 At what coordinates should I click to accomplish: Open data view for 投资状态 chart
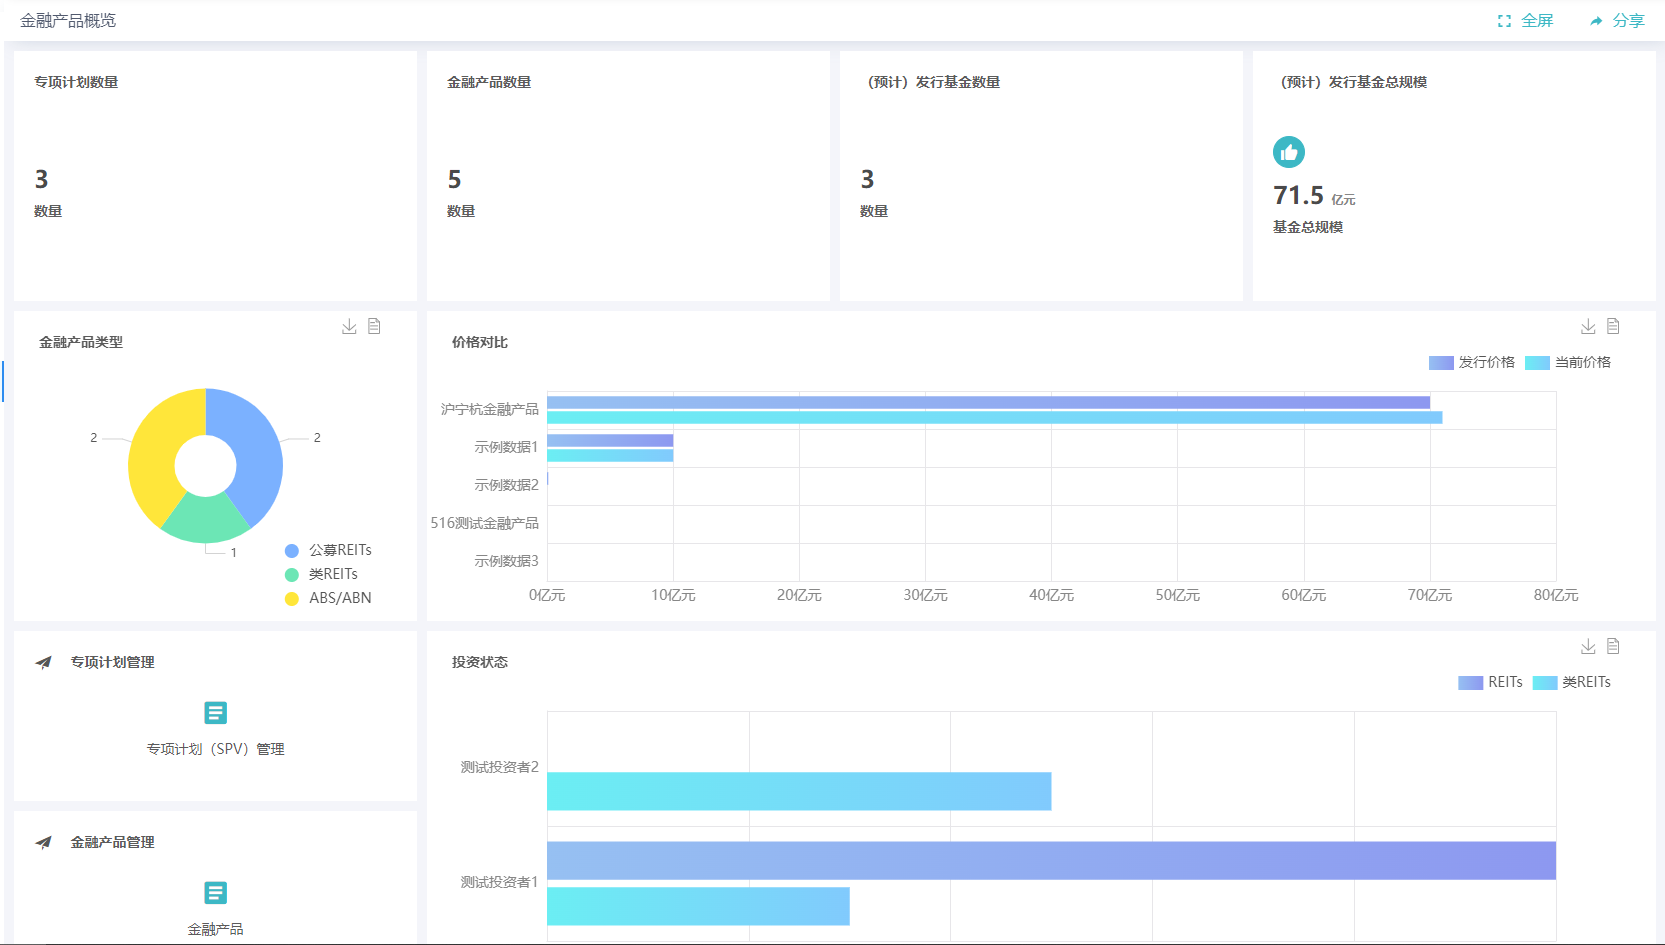[1613, 646]
